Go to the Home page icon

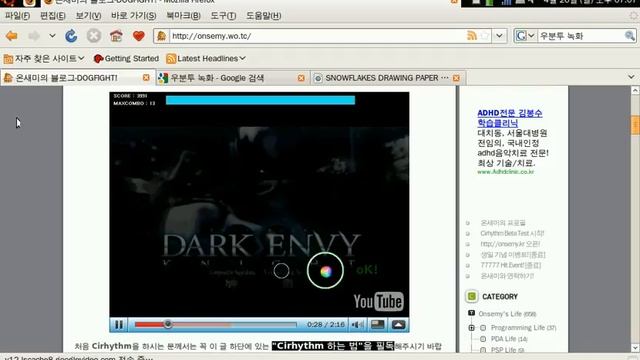(116, 36)
